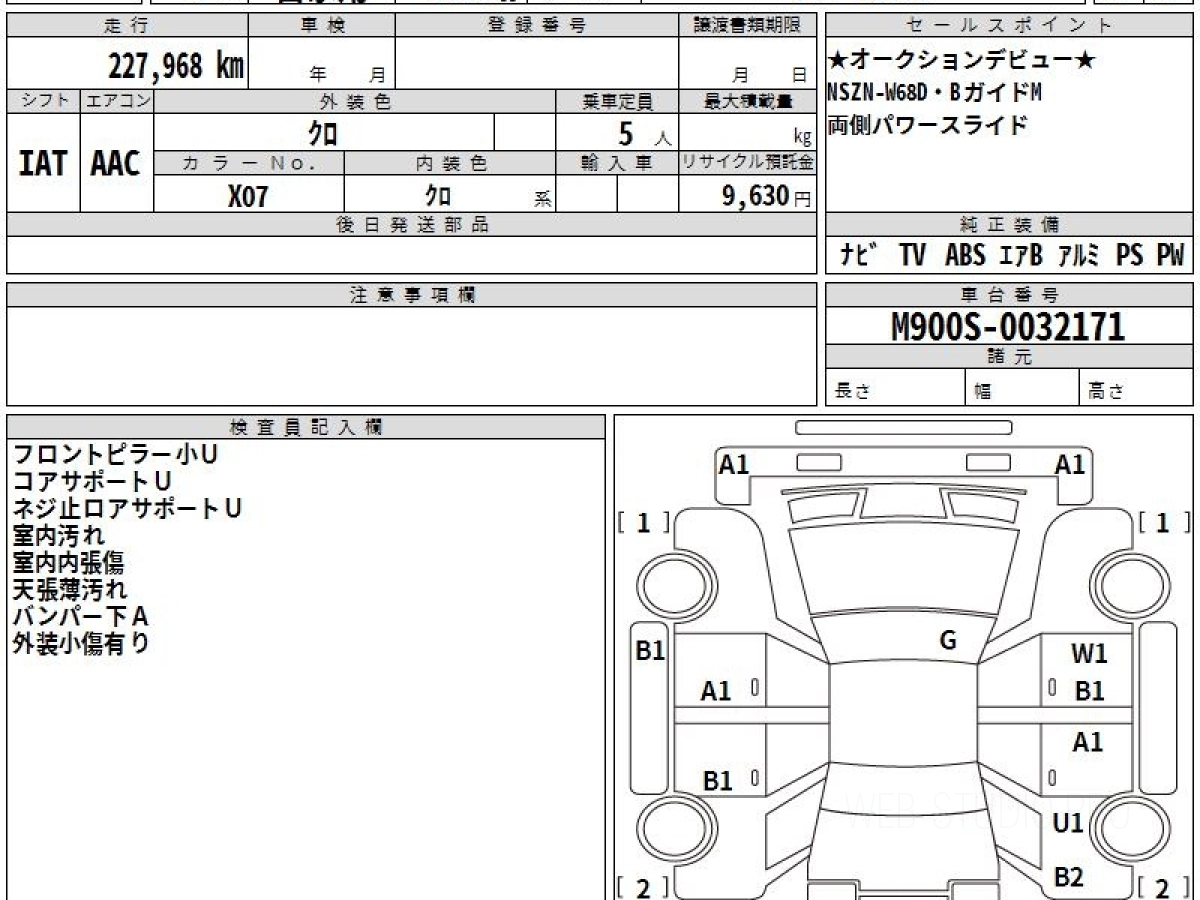Select the フロントピラー小U note
Screen dimensions: 1200x900
coord(115,454)
